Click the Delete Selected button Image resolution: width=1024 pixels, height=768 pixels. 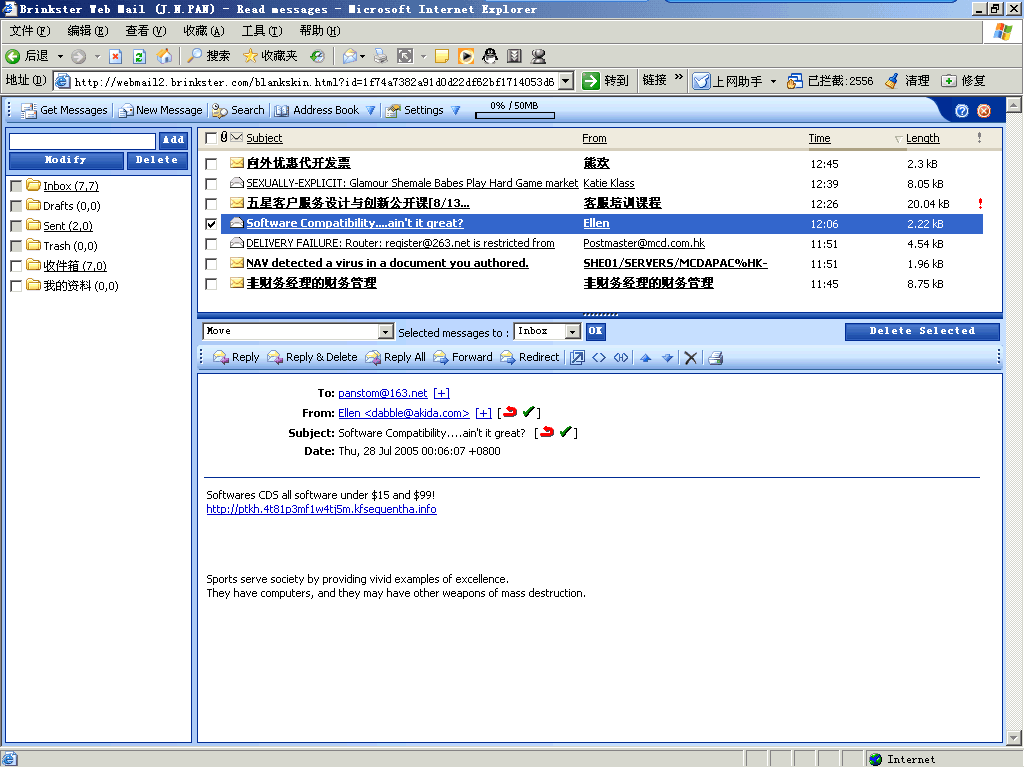pyautogui.click(x=922, y=331)
